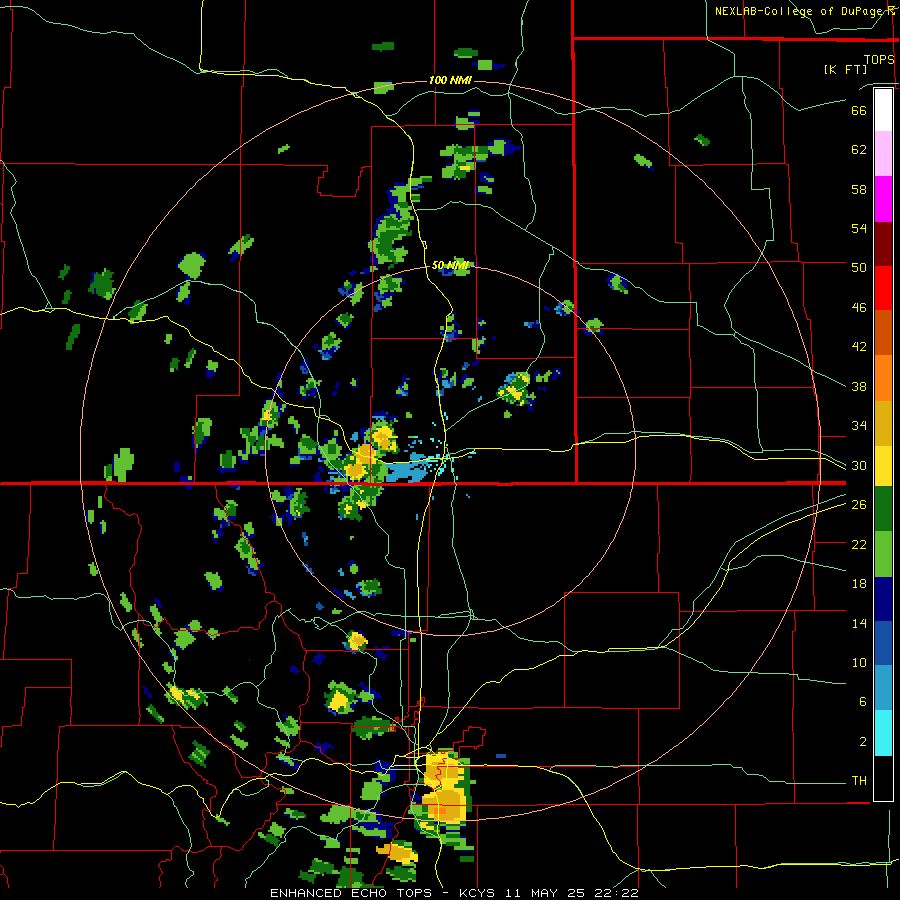Viewport: 900px width, 900px height.
Task: Click the TH threshold legend label
Action: pyautogui.click(x=859, y=781)
